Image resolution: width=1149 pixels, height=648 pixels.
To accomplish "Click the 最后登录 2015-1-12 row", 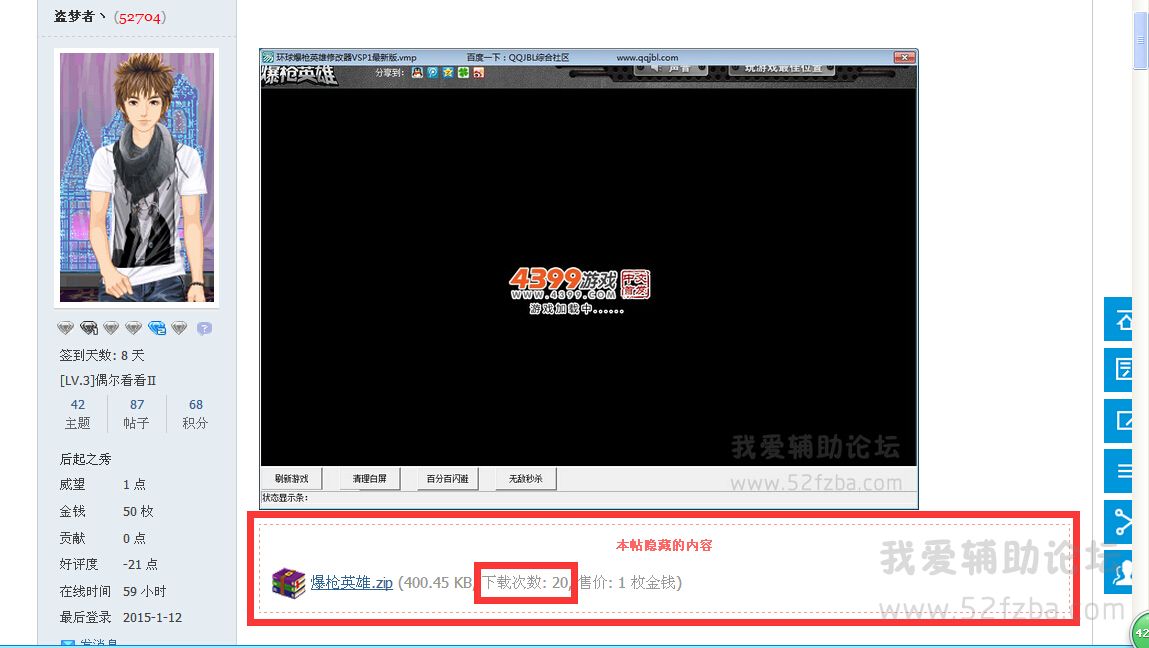I will point(121,617).
